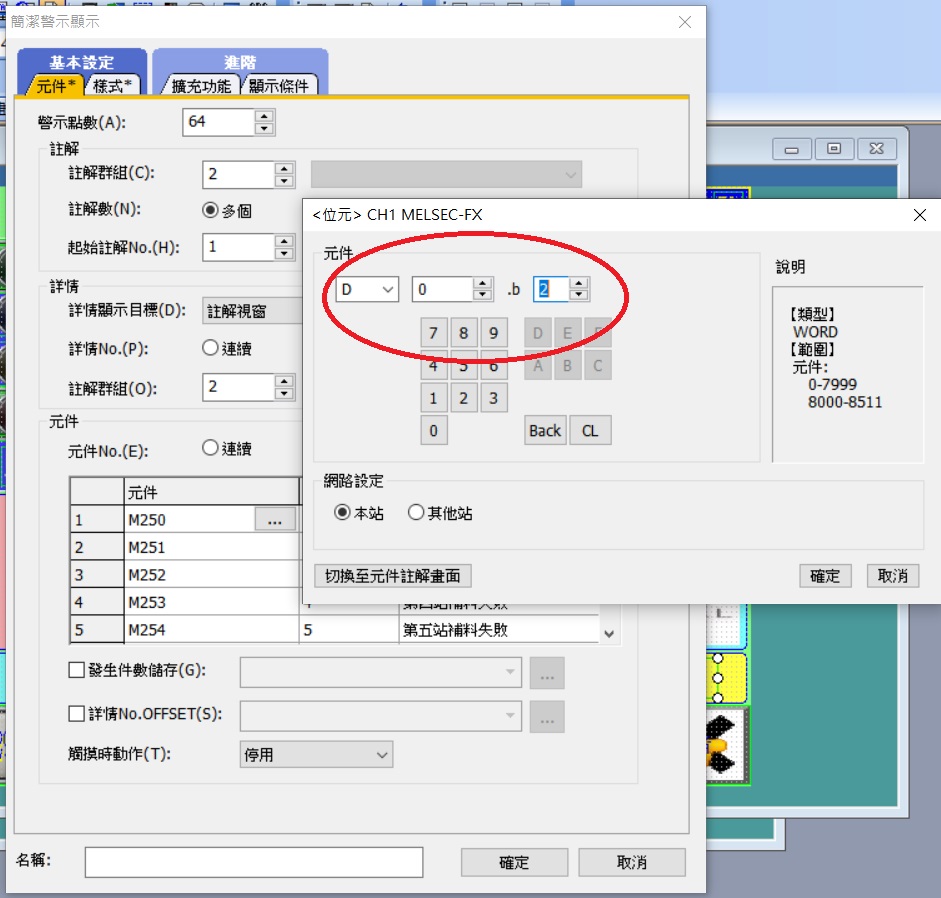Increase the 警示點數 value with up arrow
The width and height of the screenshot is (941, 898).
point(264,117)
